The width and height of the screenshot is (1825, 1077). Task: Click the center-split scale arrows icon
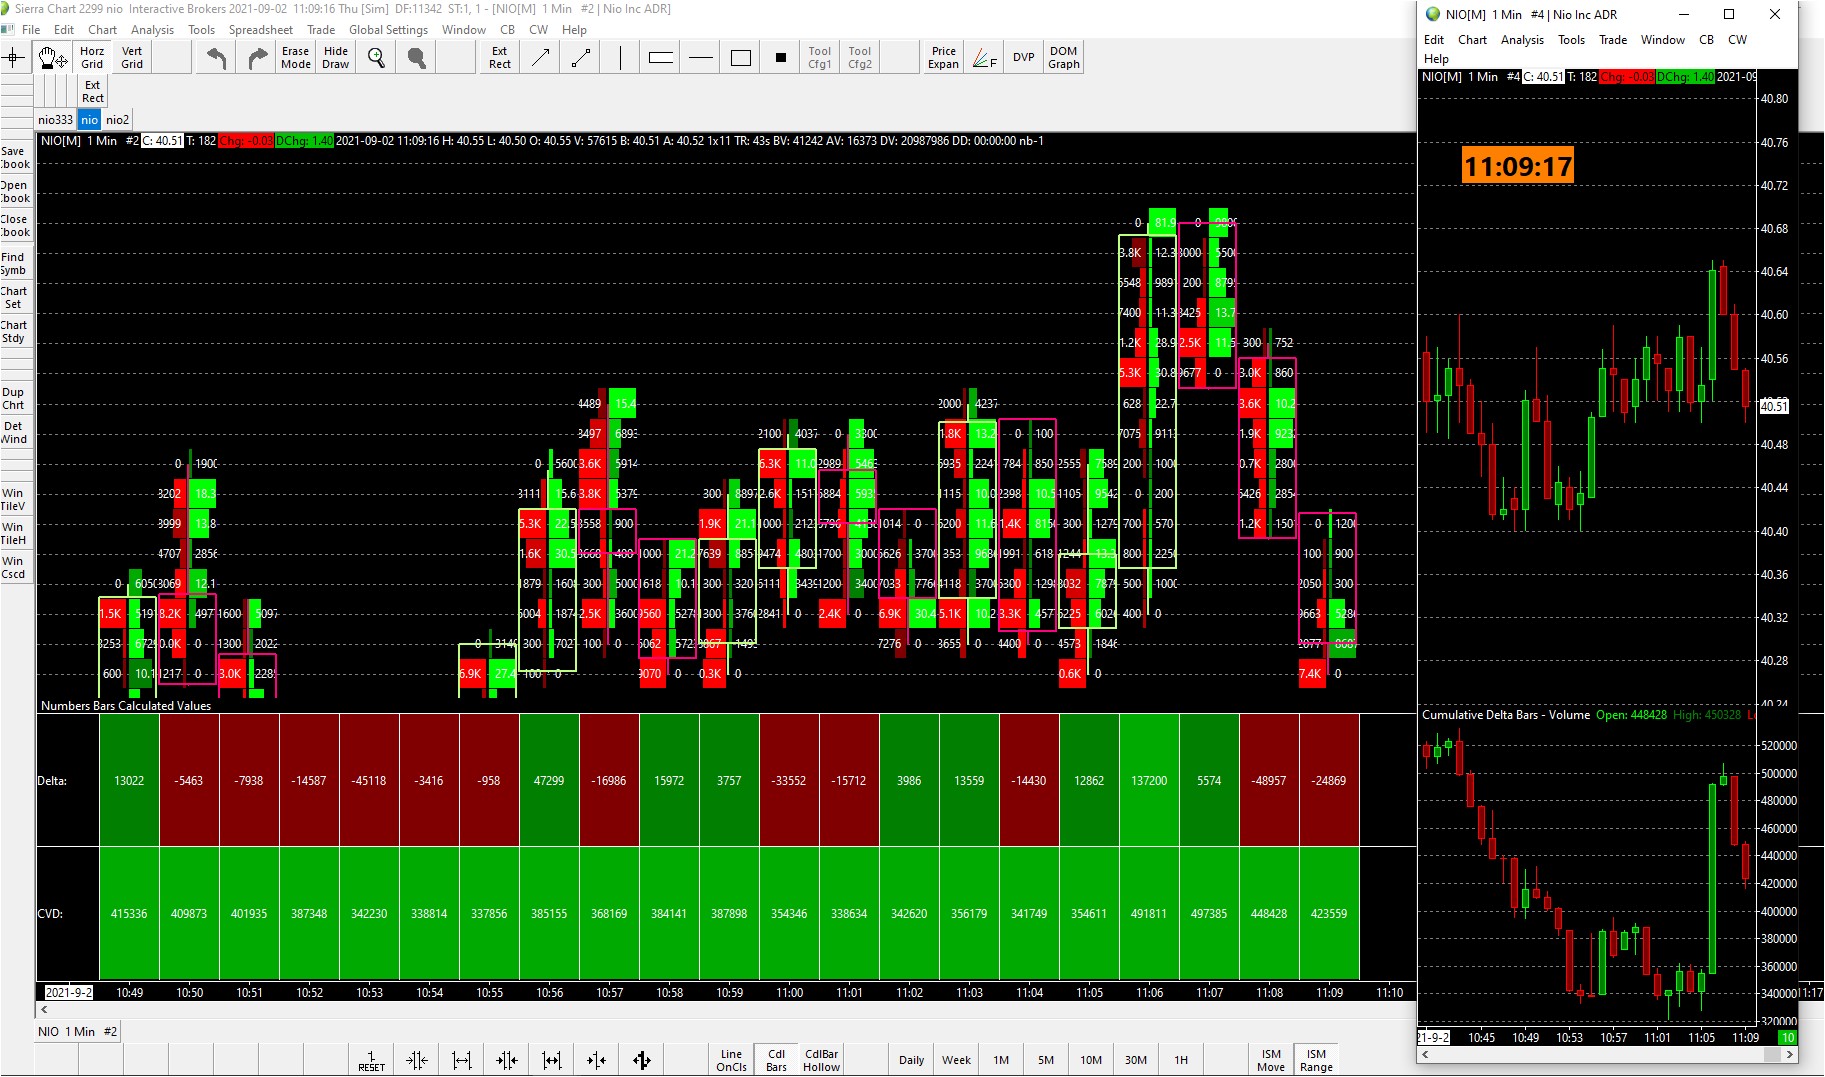point(597,1060)
